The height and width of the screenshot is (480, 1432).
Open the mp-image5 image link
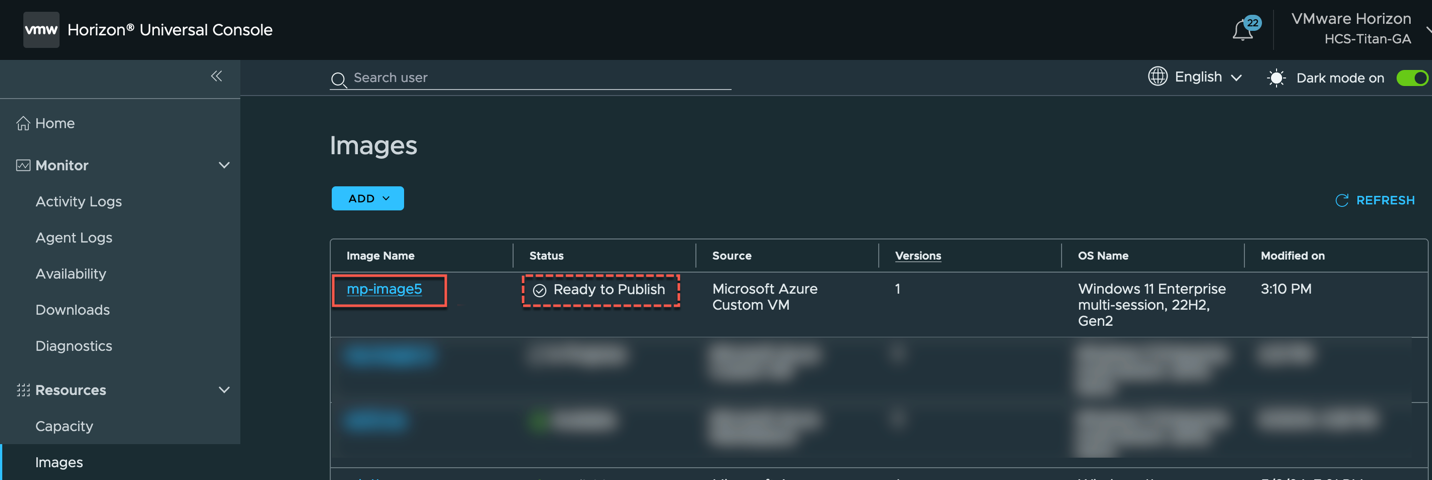click(384, 289)
